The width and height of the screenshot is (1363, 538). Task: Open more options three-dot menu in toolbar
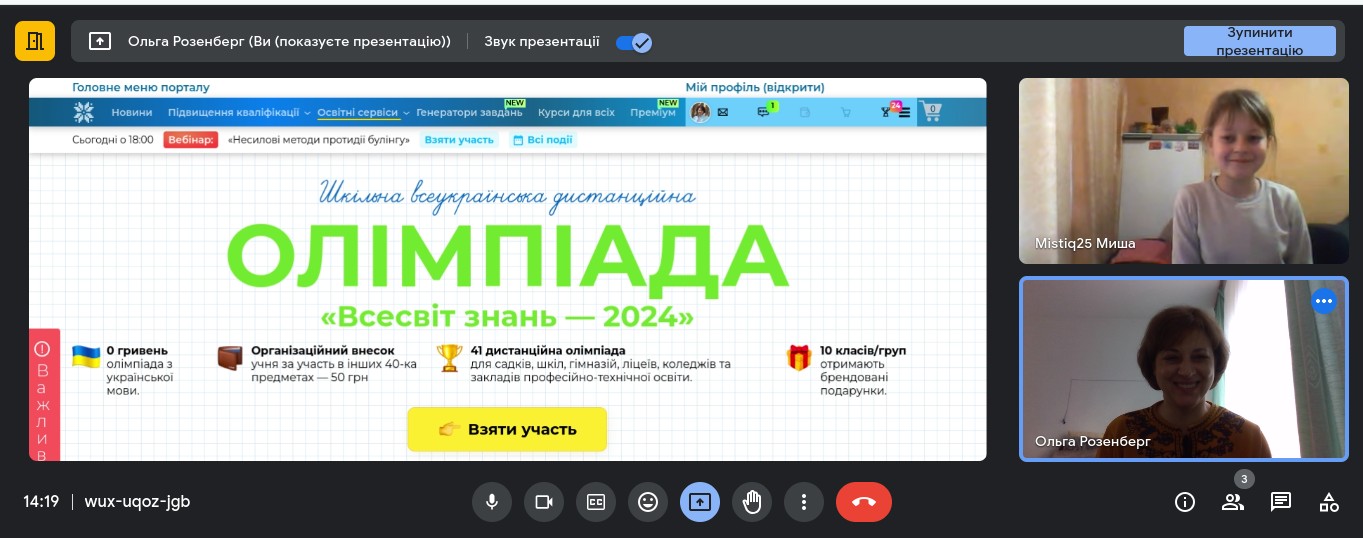(x=804, y=502)
